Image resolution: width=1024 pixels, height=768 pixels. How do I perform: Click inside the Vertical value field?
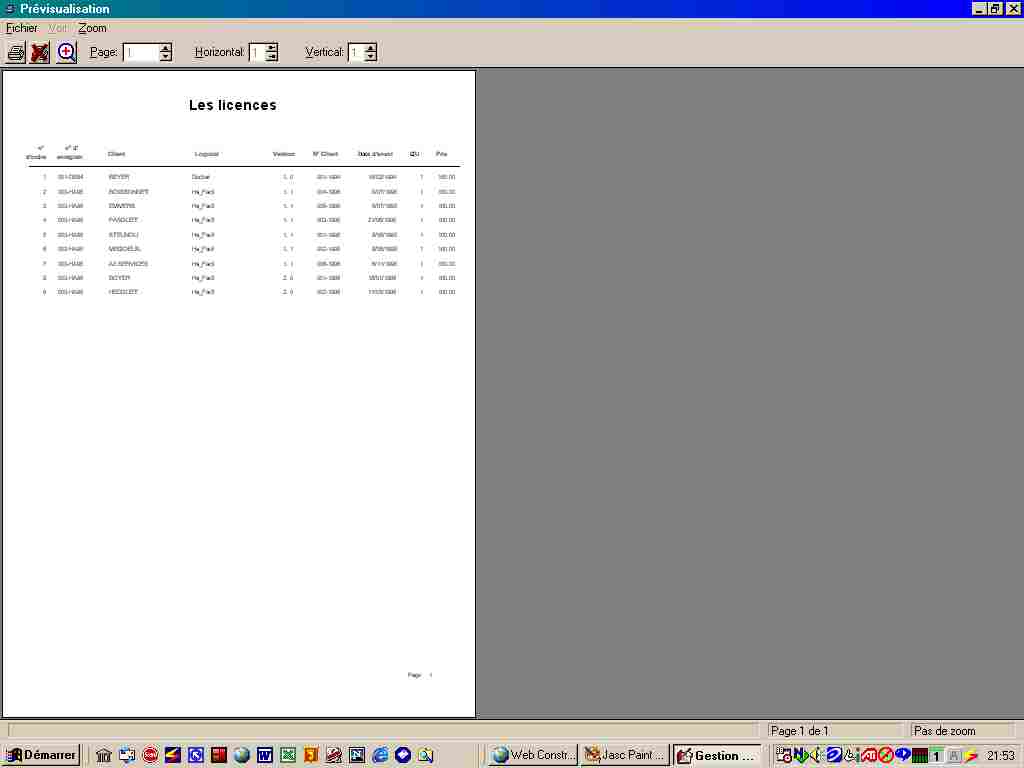pos(356,52)
